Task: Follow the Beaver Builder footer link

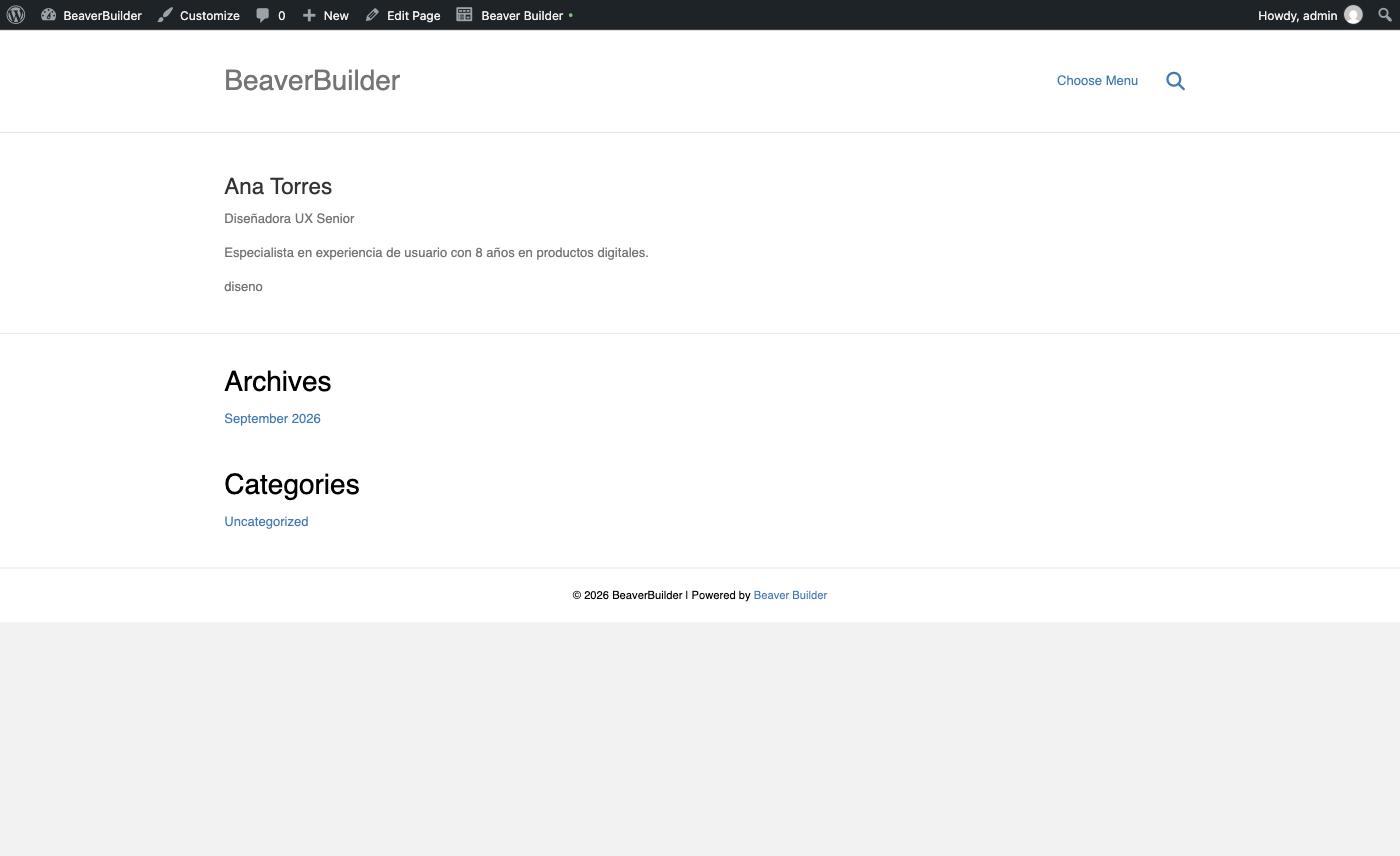Action: coord(790,595)
